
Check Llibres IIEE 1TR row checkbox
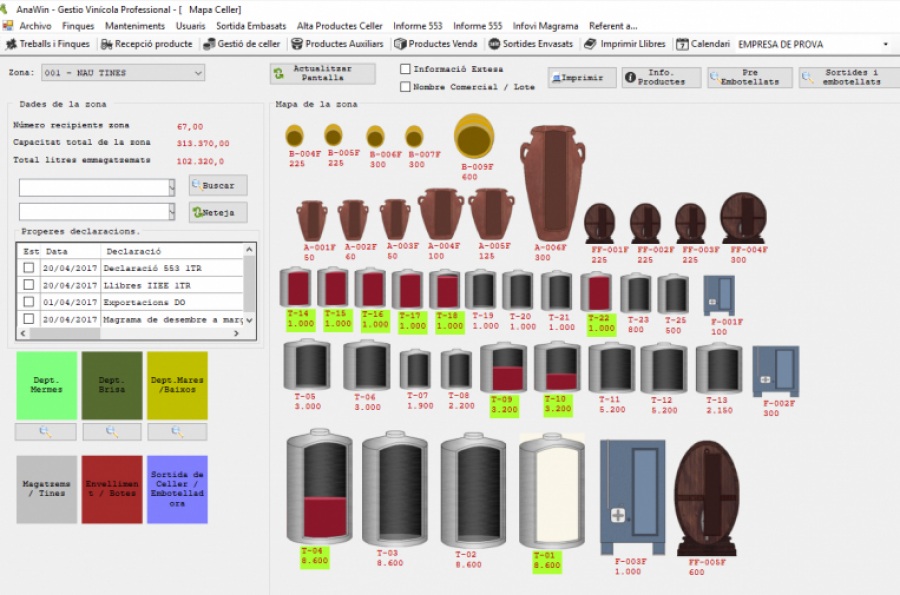point(29,285)
